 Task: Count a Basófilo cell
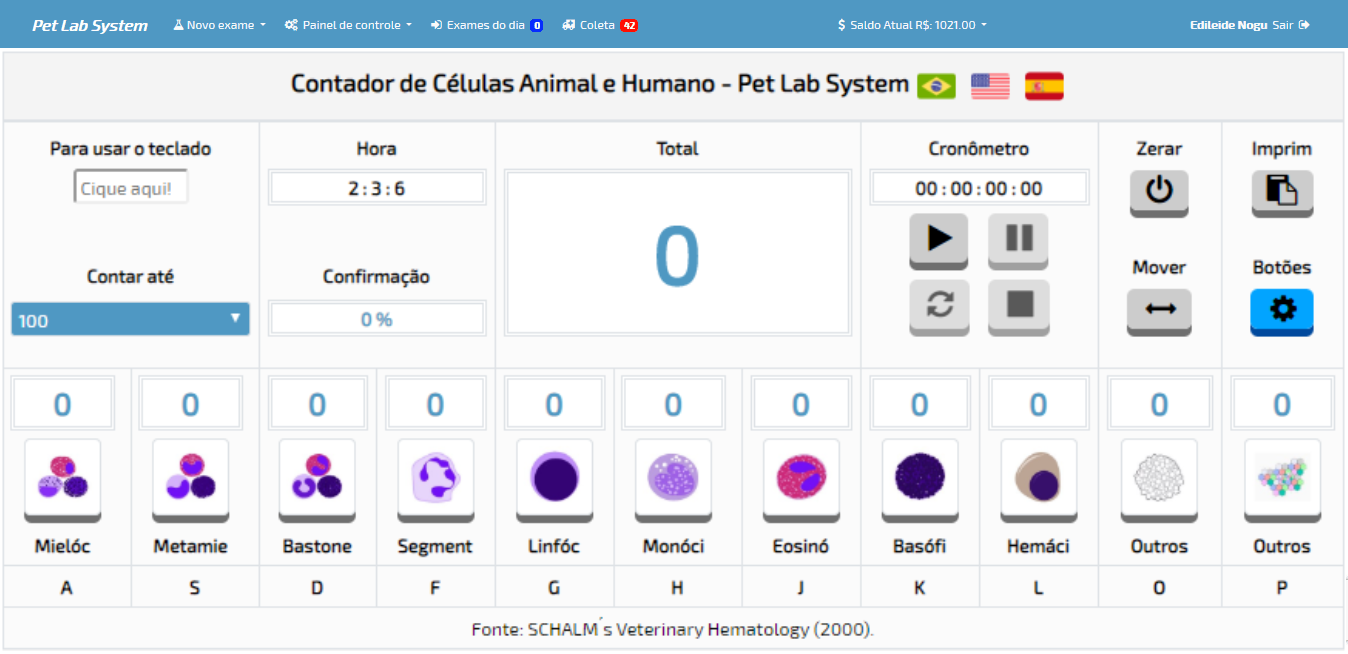point(919,478)
